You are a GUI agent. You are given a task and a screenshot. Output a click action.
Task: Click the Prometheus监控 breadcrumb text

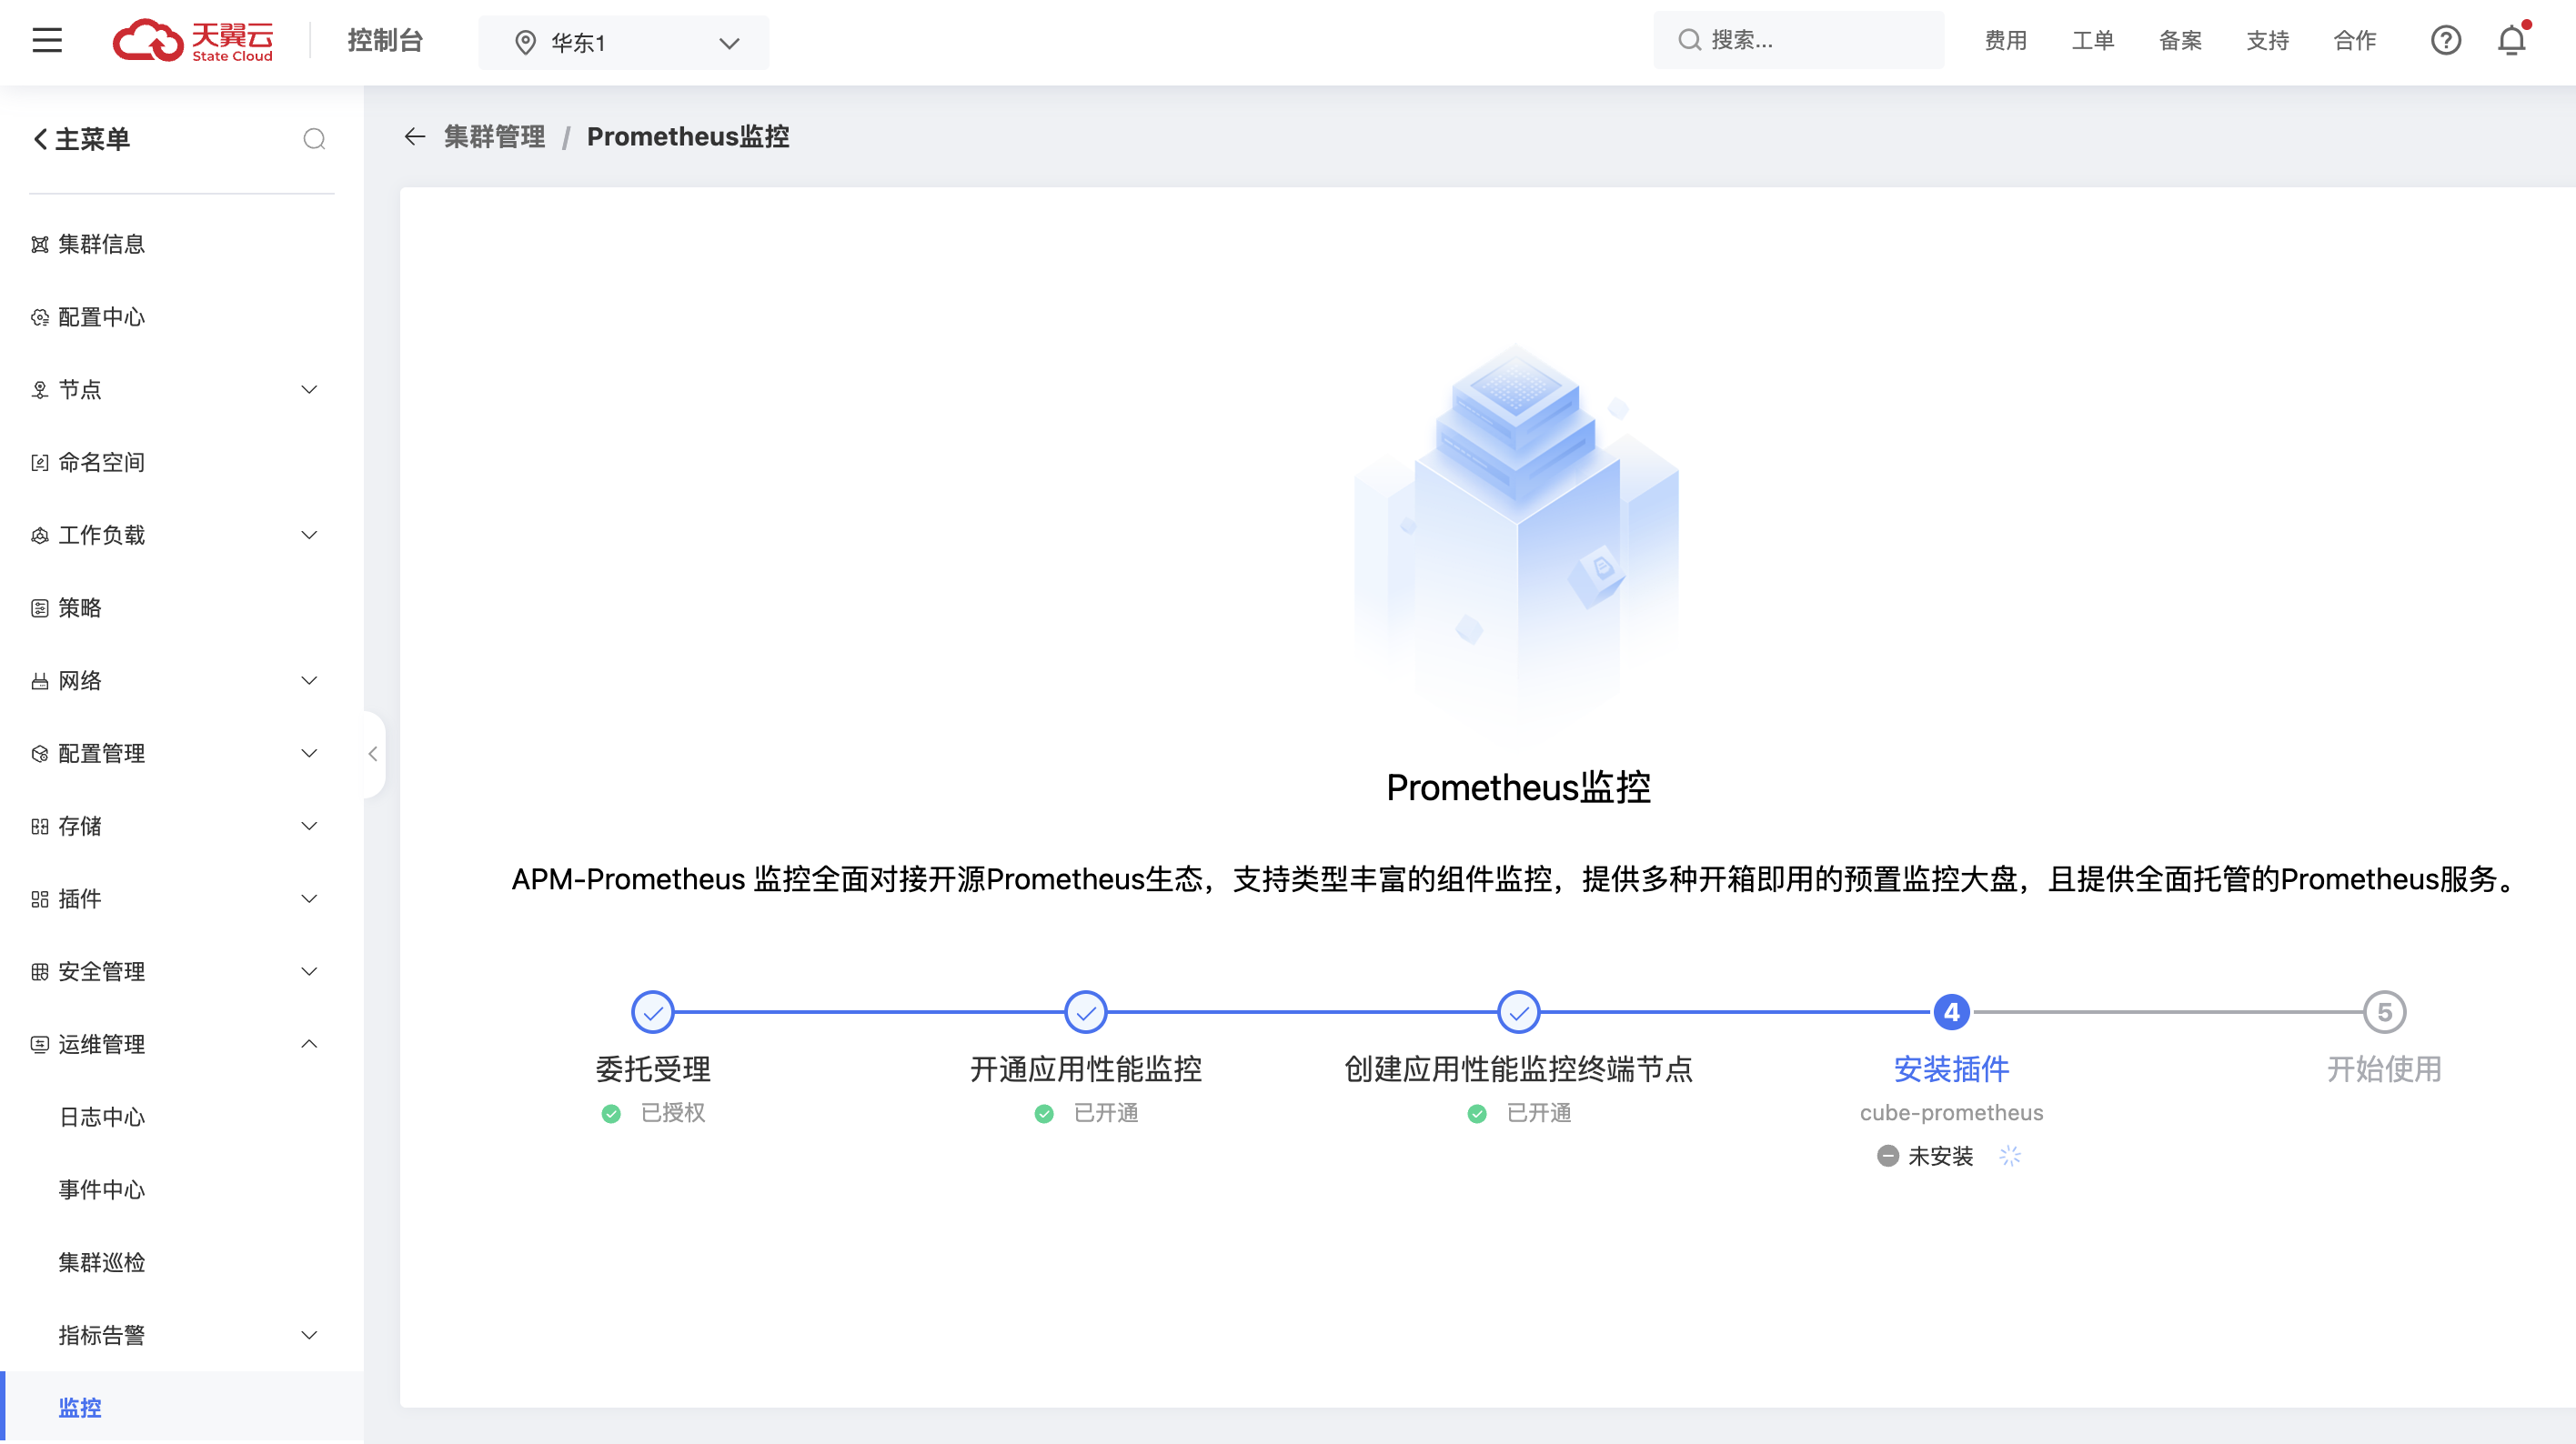point(688,137)
